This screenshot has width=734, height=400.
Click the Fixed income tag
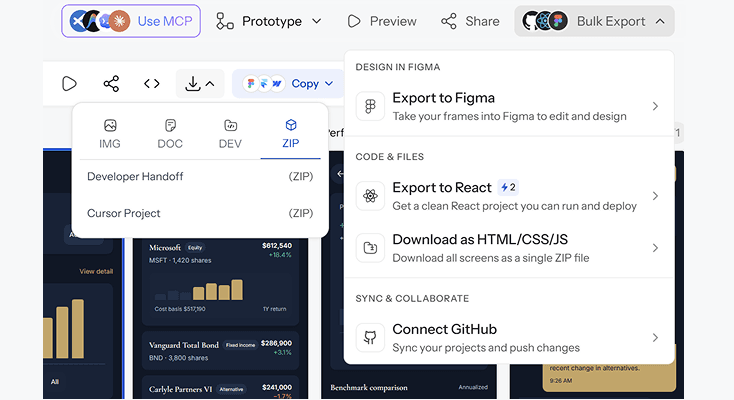[x=240, y=345]
